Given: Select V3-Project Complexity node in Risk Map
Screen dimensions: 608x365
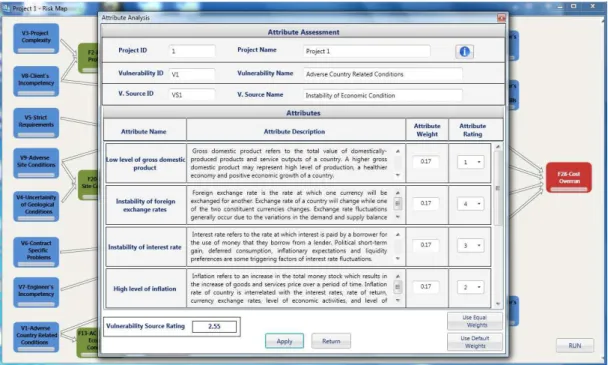Looking at the screenshot, I should tap(36, 38).
